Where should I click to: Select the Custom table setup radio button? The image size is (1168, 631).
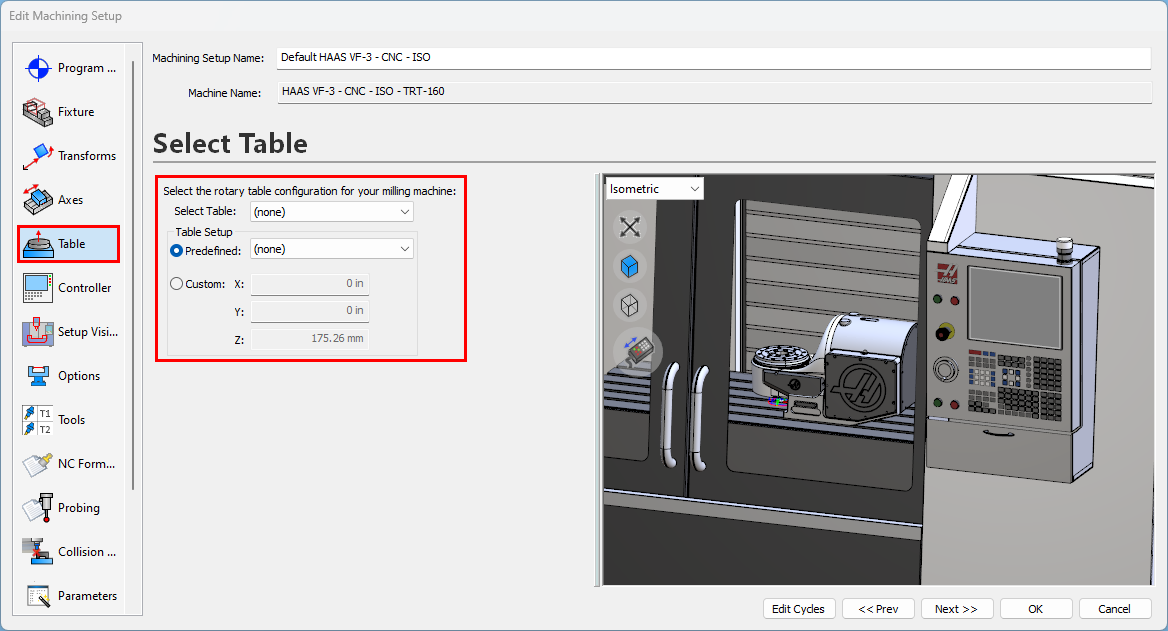pyautogui.click(x=177, y=284)
